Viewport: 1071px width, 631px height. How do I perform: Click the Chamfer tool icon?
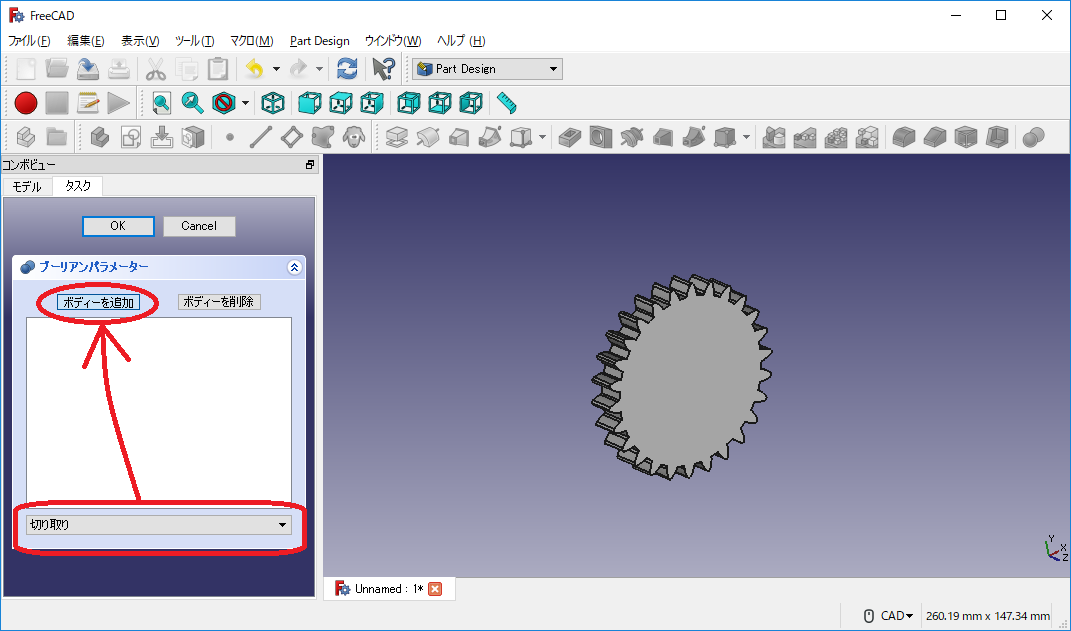934,137
